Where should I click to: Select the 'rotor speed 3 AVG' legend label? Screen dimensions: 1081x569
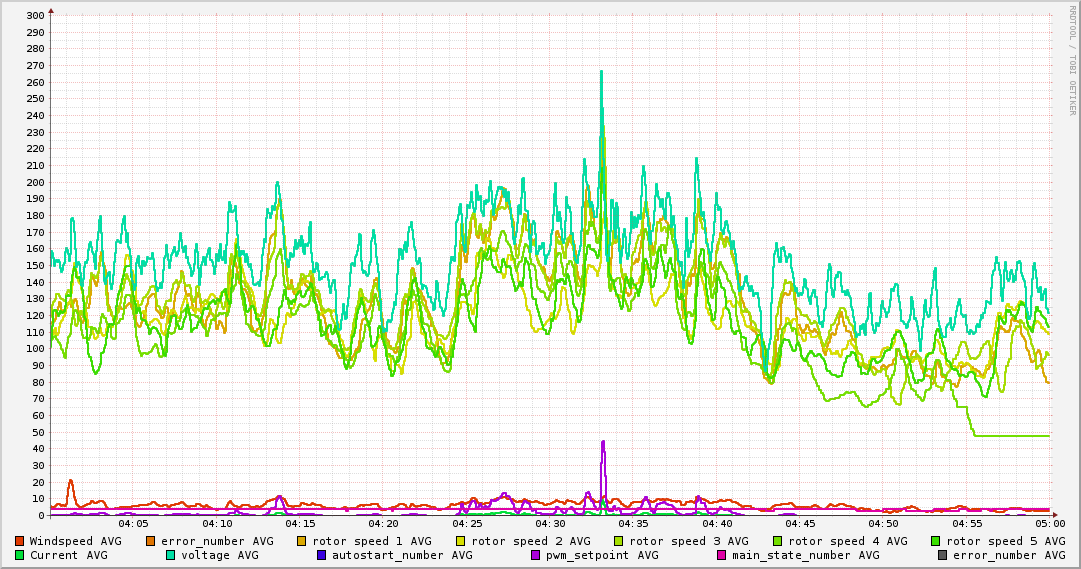[x=689, y=541]
